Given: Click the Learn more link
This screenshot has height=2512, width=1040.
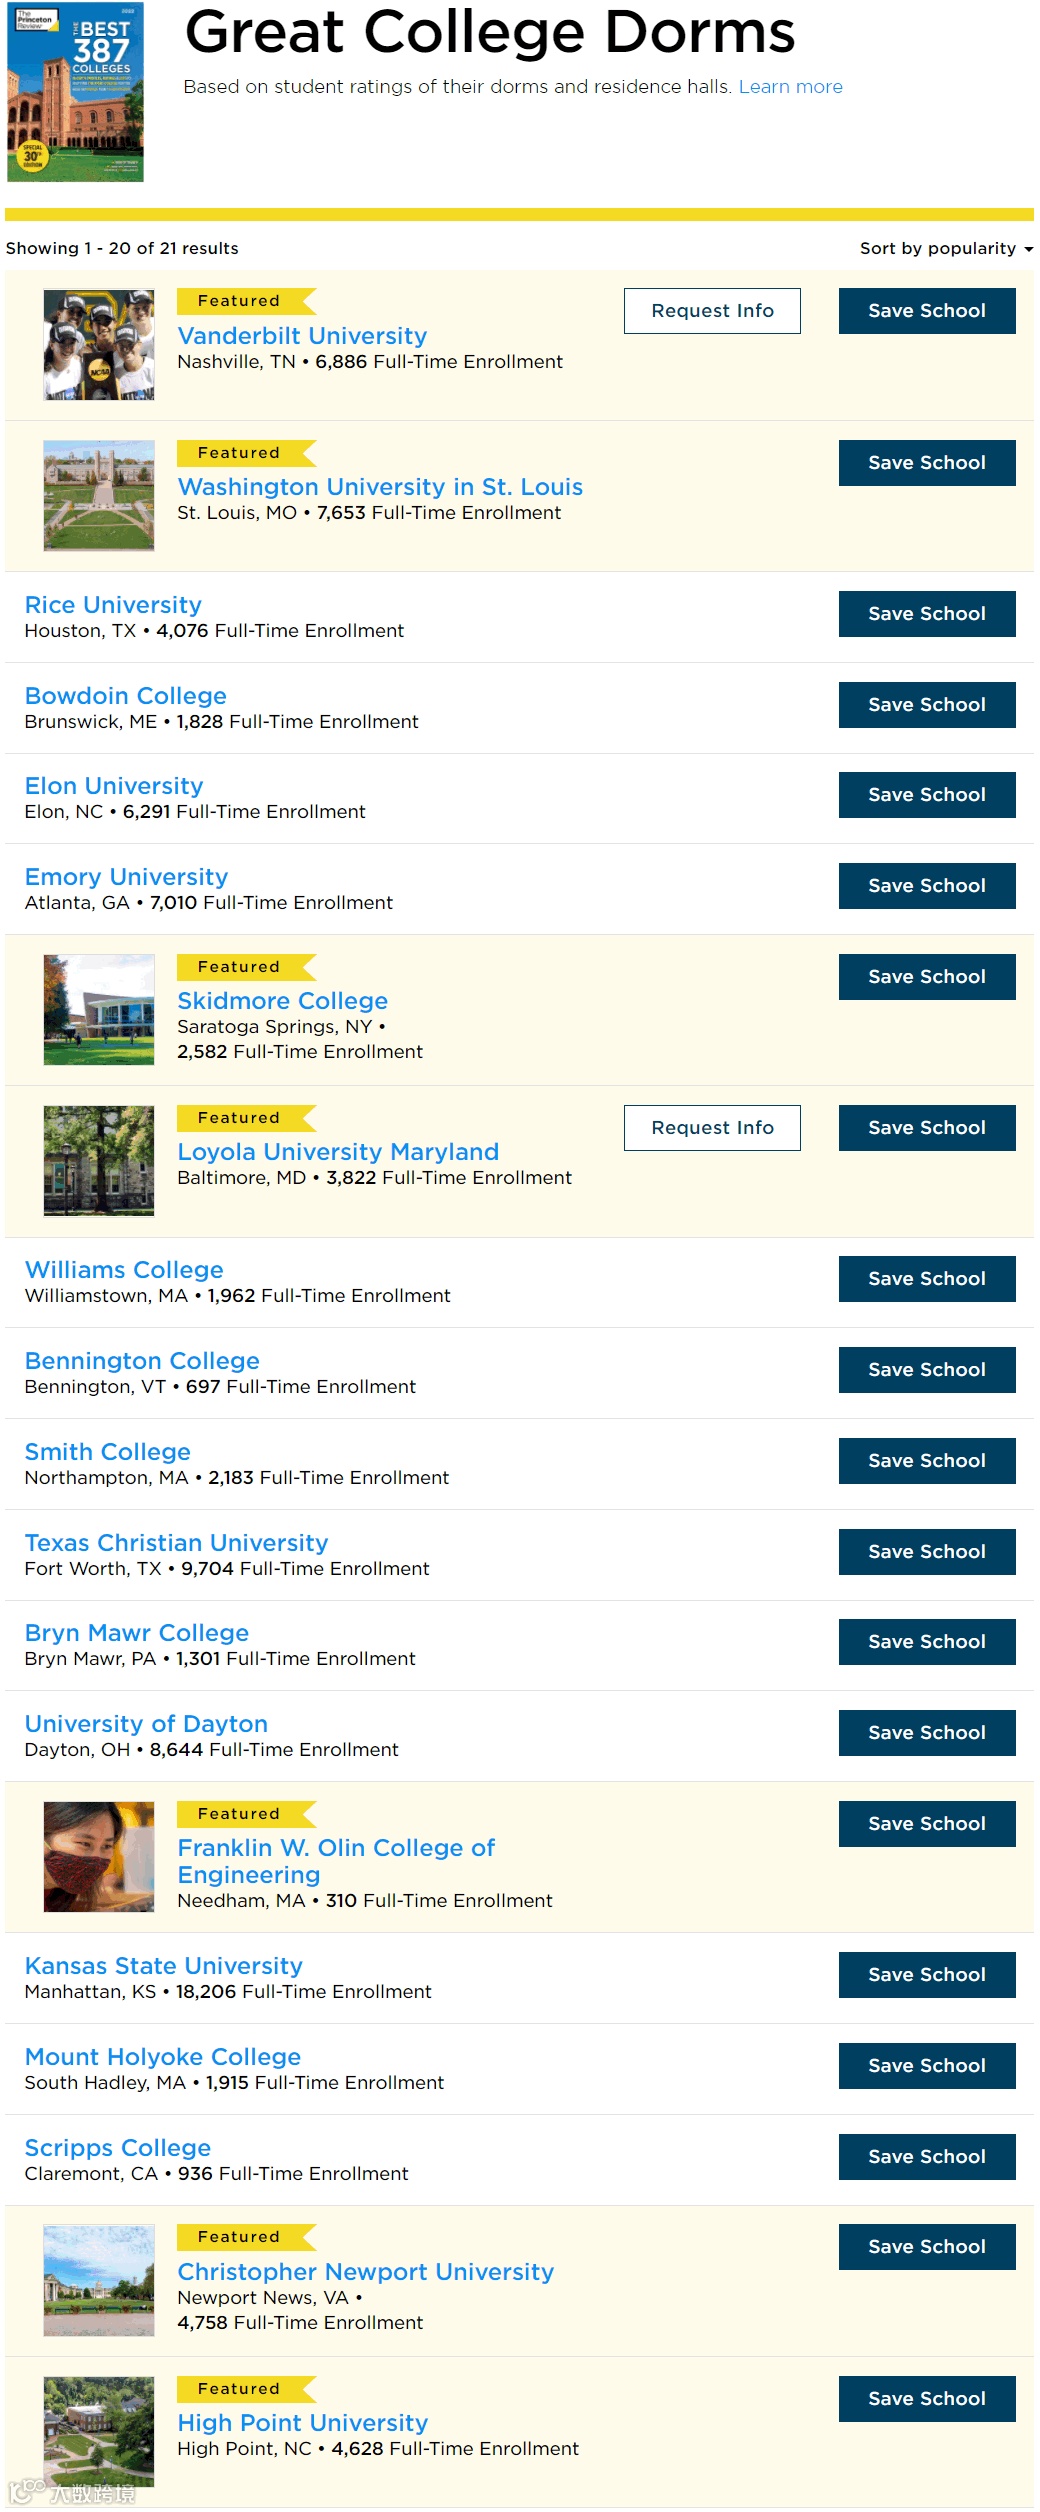Looking at the screenshot, I should [790, 87].
